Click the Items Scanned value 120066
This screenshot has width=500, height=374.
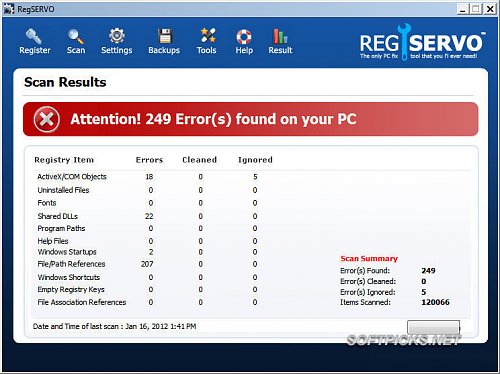click(435, 302)
